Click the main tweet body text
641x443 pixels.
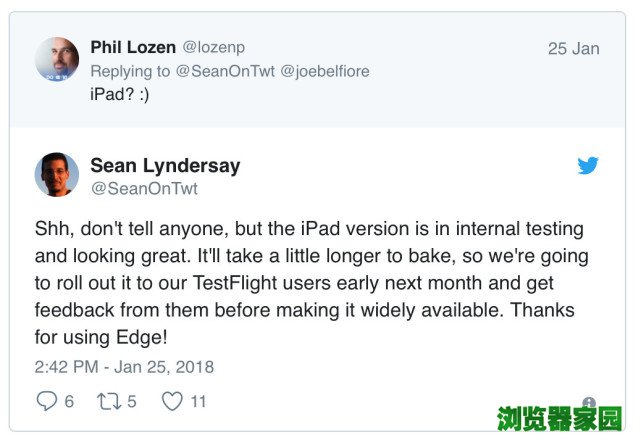click(310, 283)
